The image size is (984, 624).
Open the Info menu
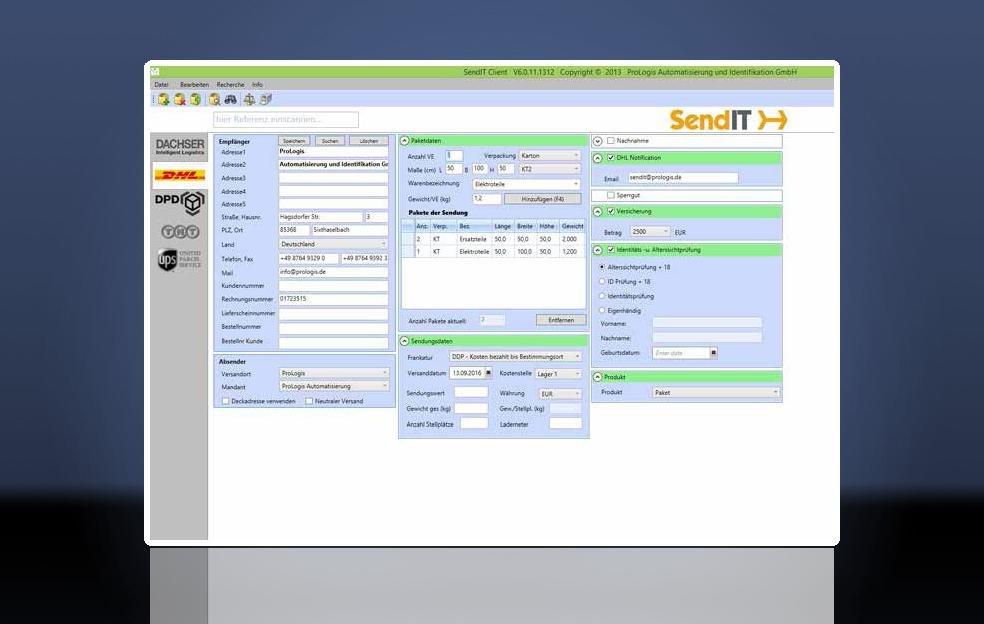[x=257, y=84]
